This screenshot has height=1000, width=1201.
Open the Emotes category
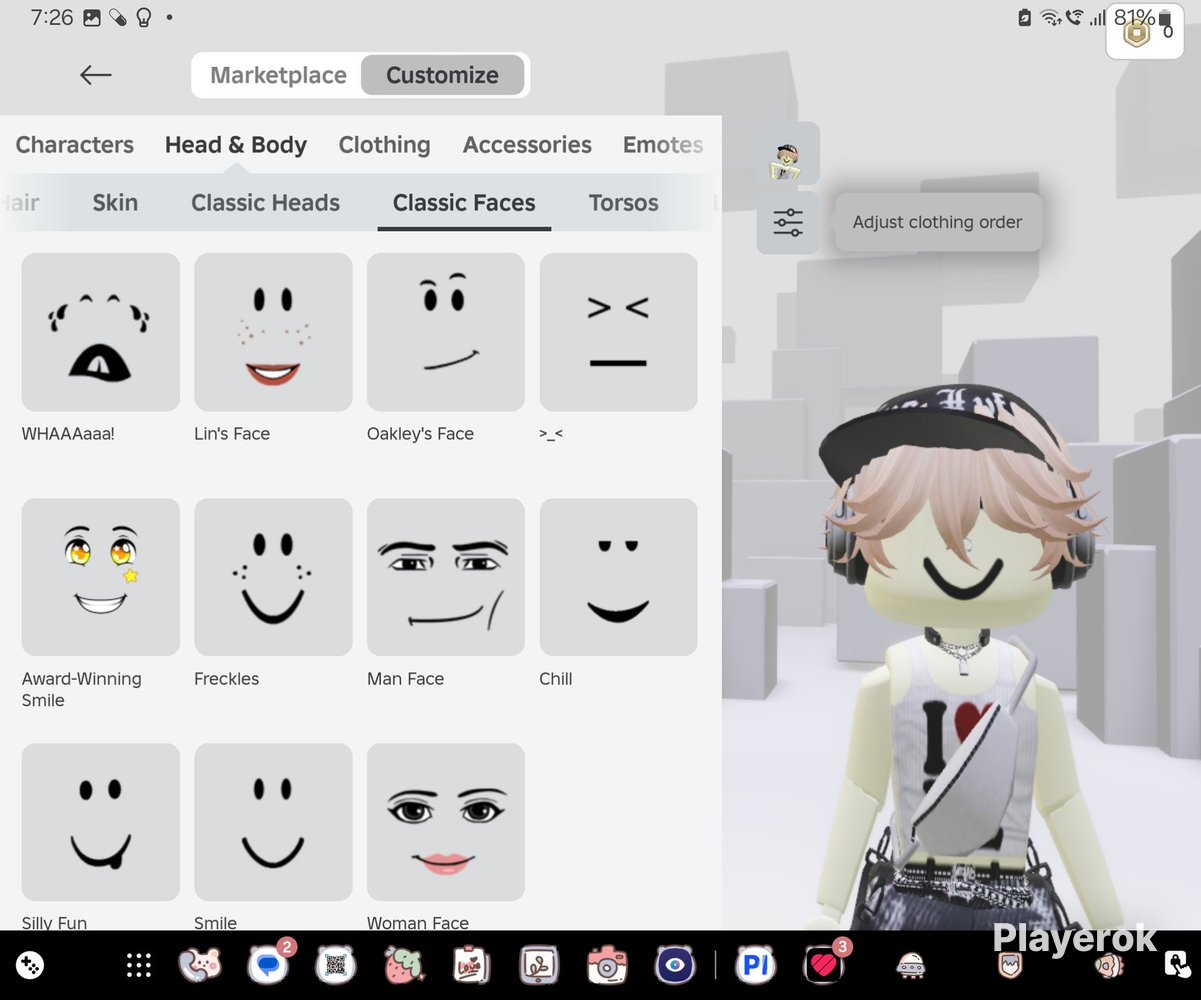point(663,145)
